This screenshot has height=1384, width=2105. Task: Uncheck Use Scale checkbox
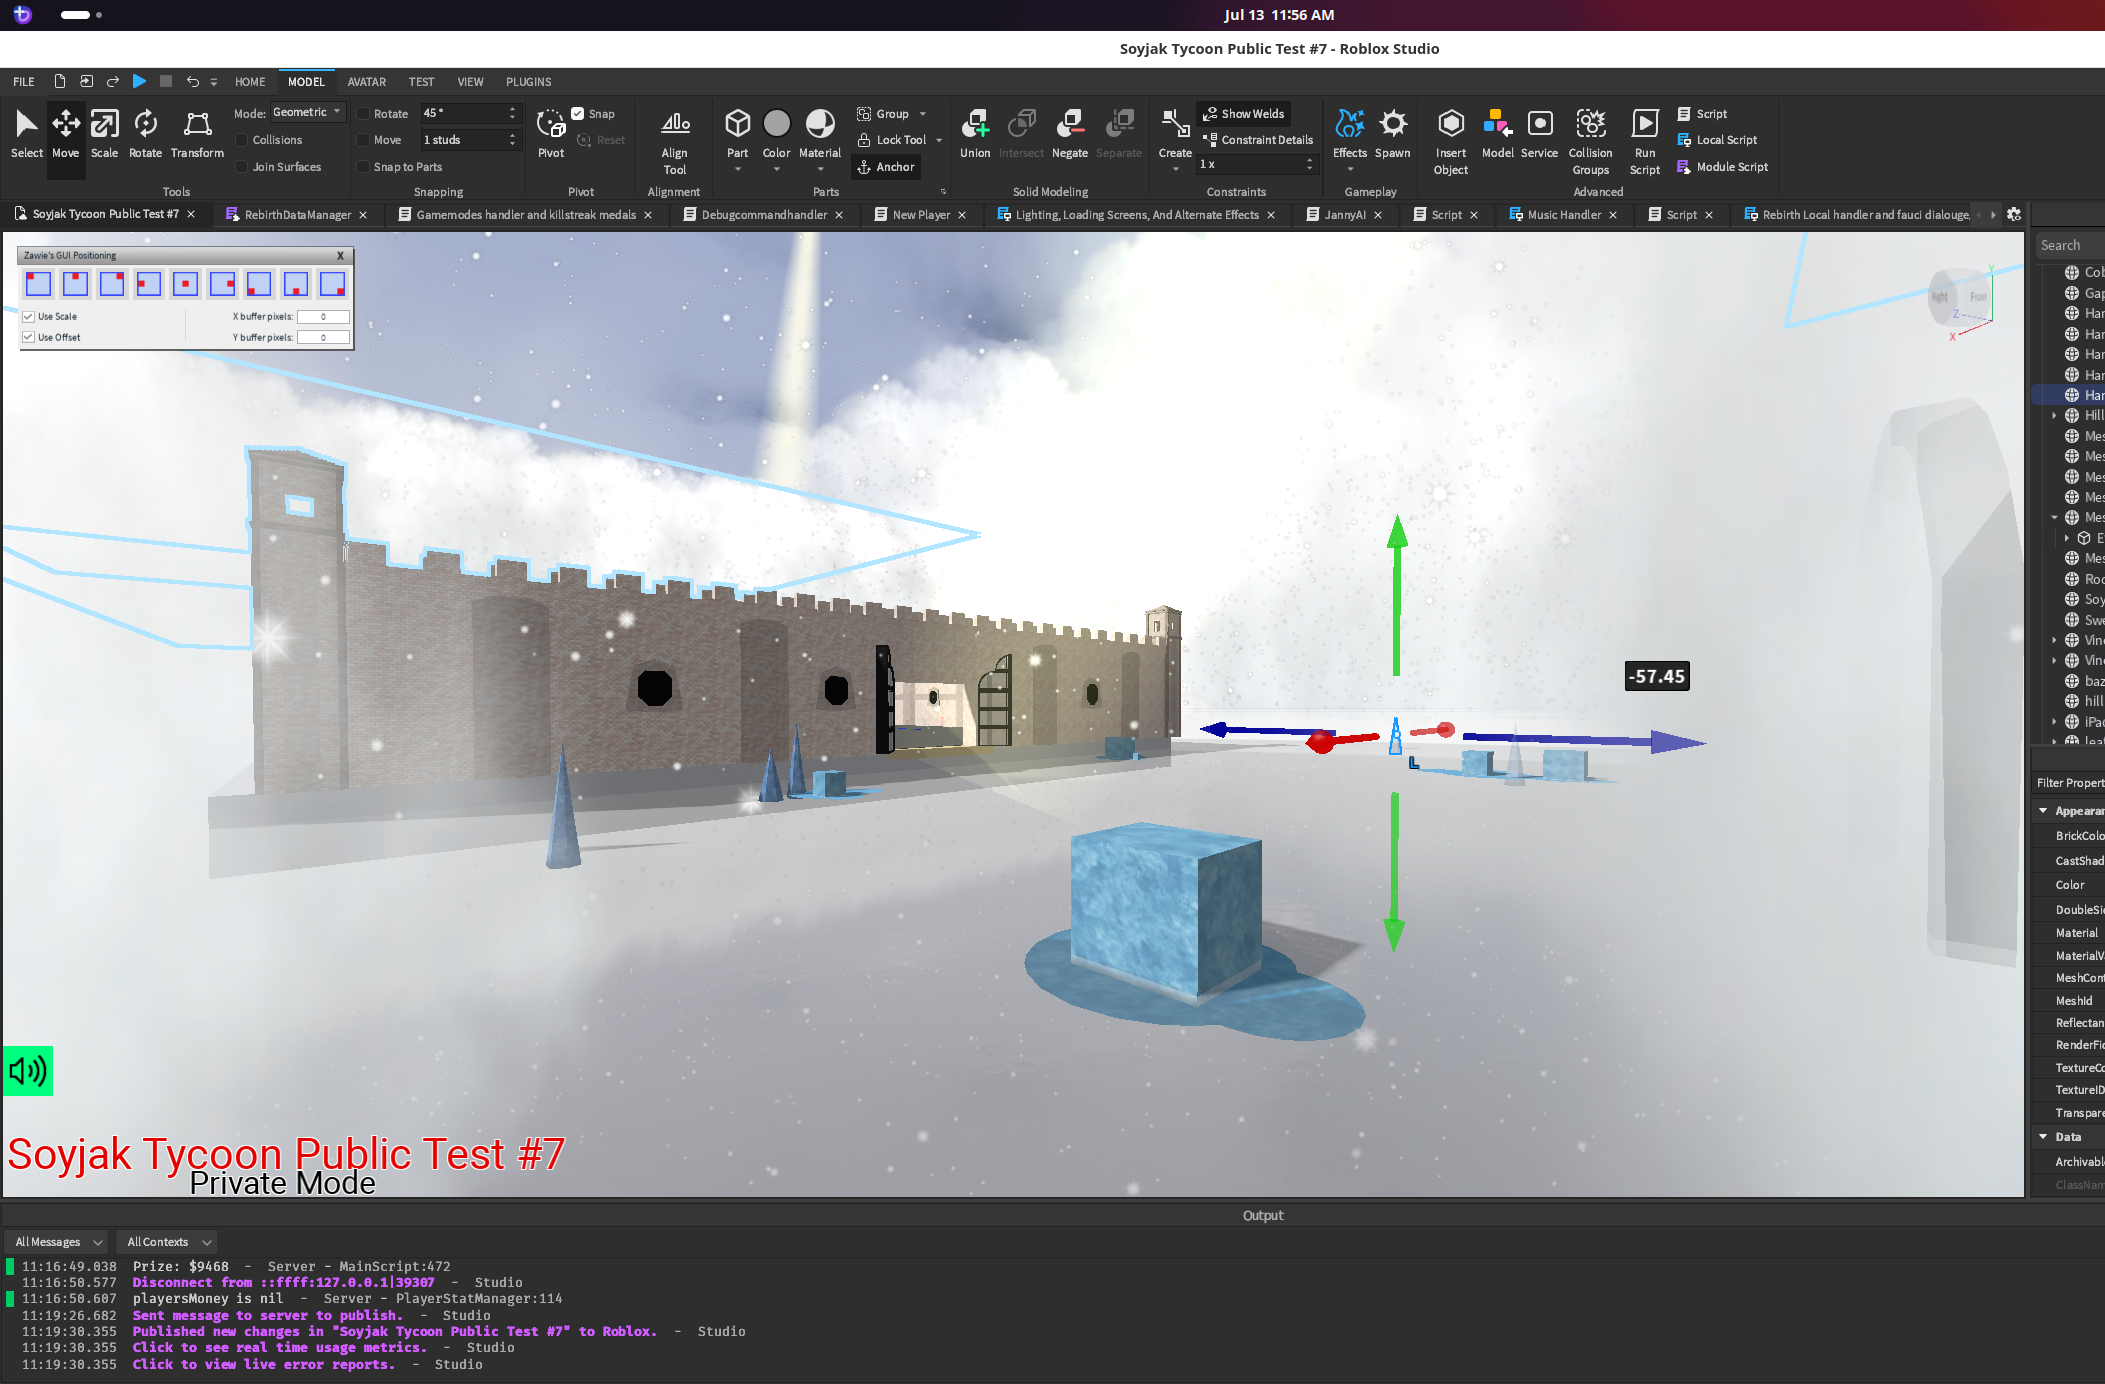[x=28, y=316]
